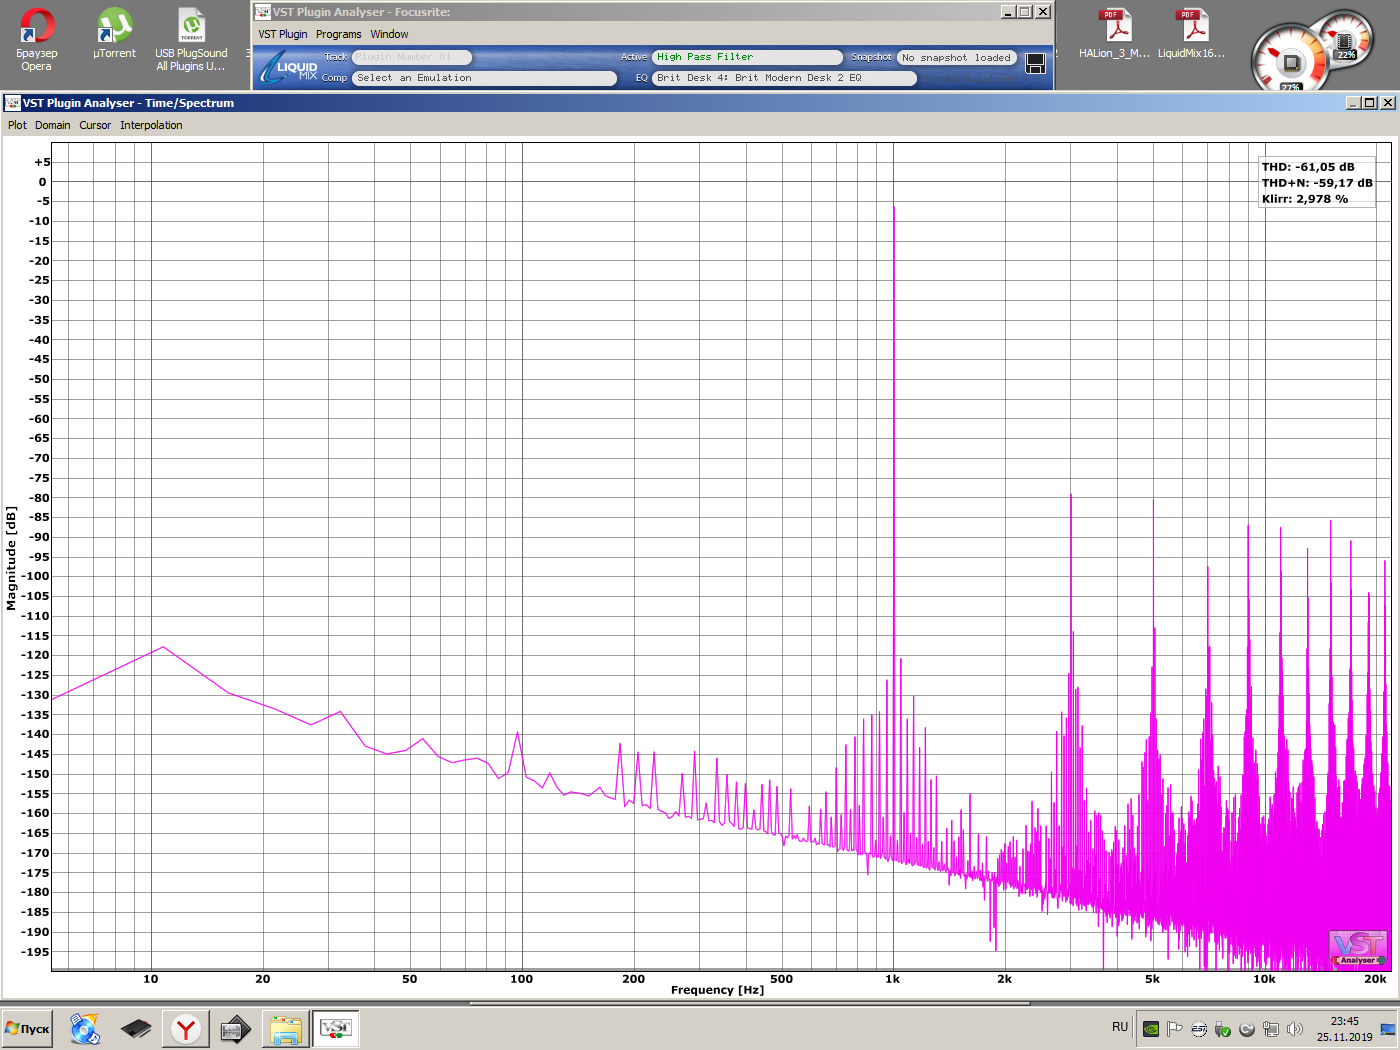This screenshot has width=1400, height=1050.
Task: Launch the µTorrent desktop shortcut
Action: (x=114, y=34)
